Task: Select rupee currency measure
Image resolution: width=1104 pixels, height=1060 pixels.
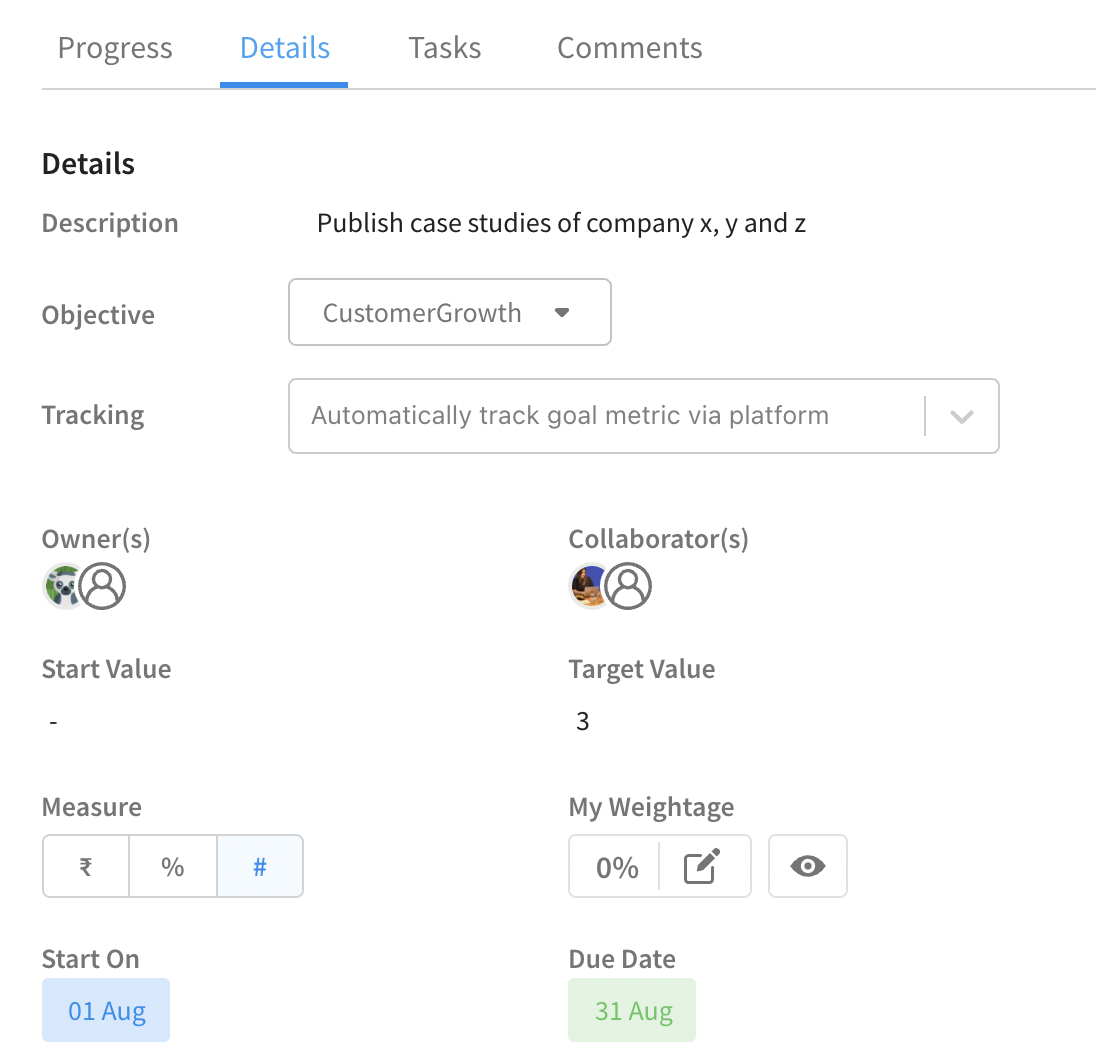Action: [x=86, y=866]
